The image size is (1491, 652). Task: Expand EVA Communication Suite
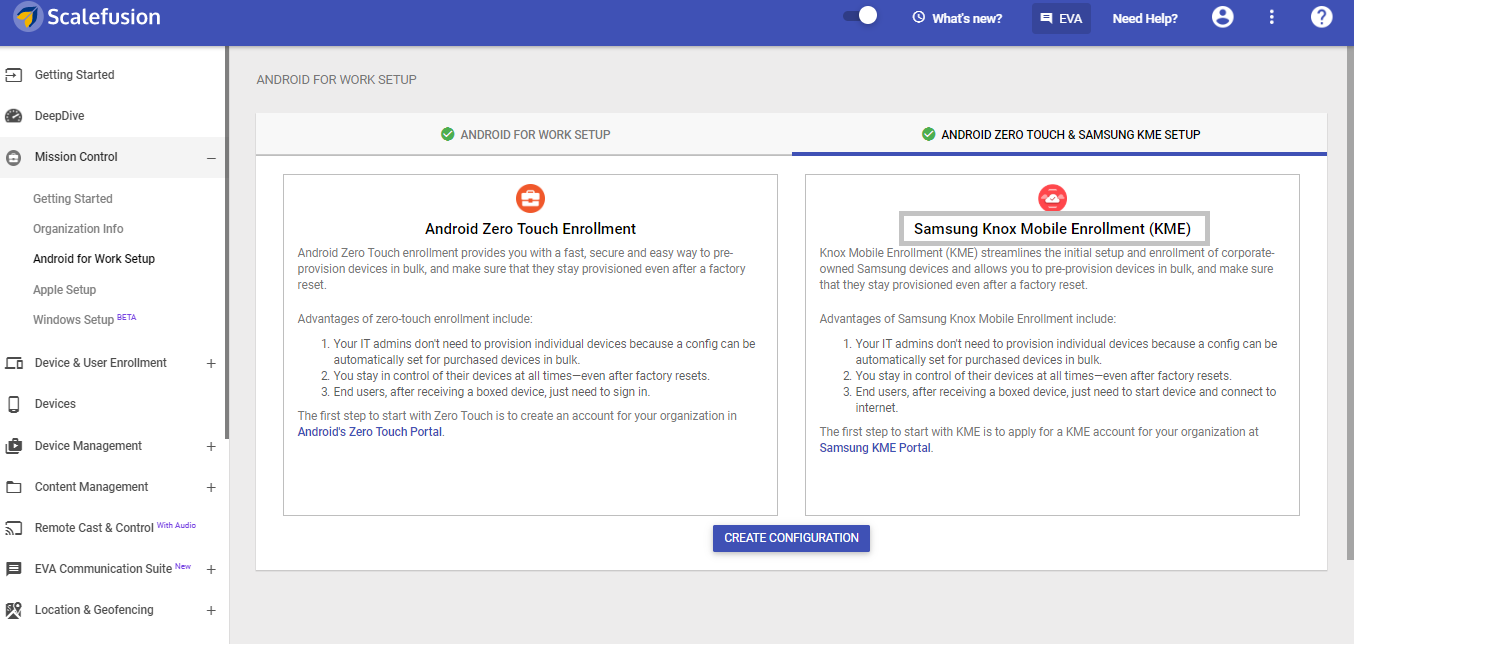[x=211, y=569]
